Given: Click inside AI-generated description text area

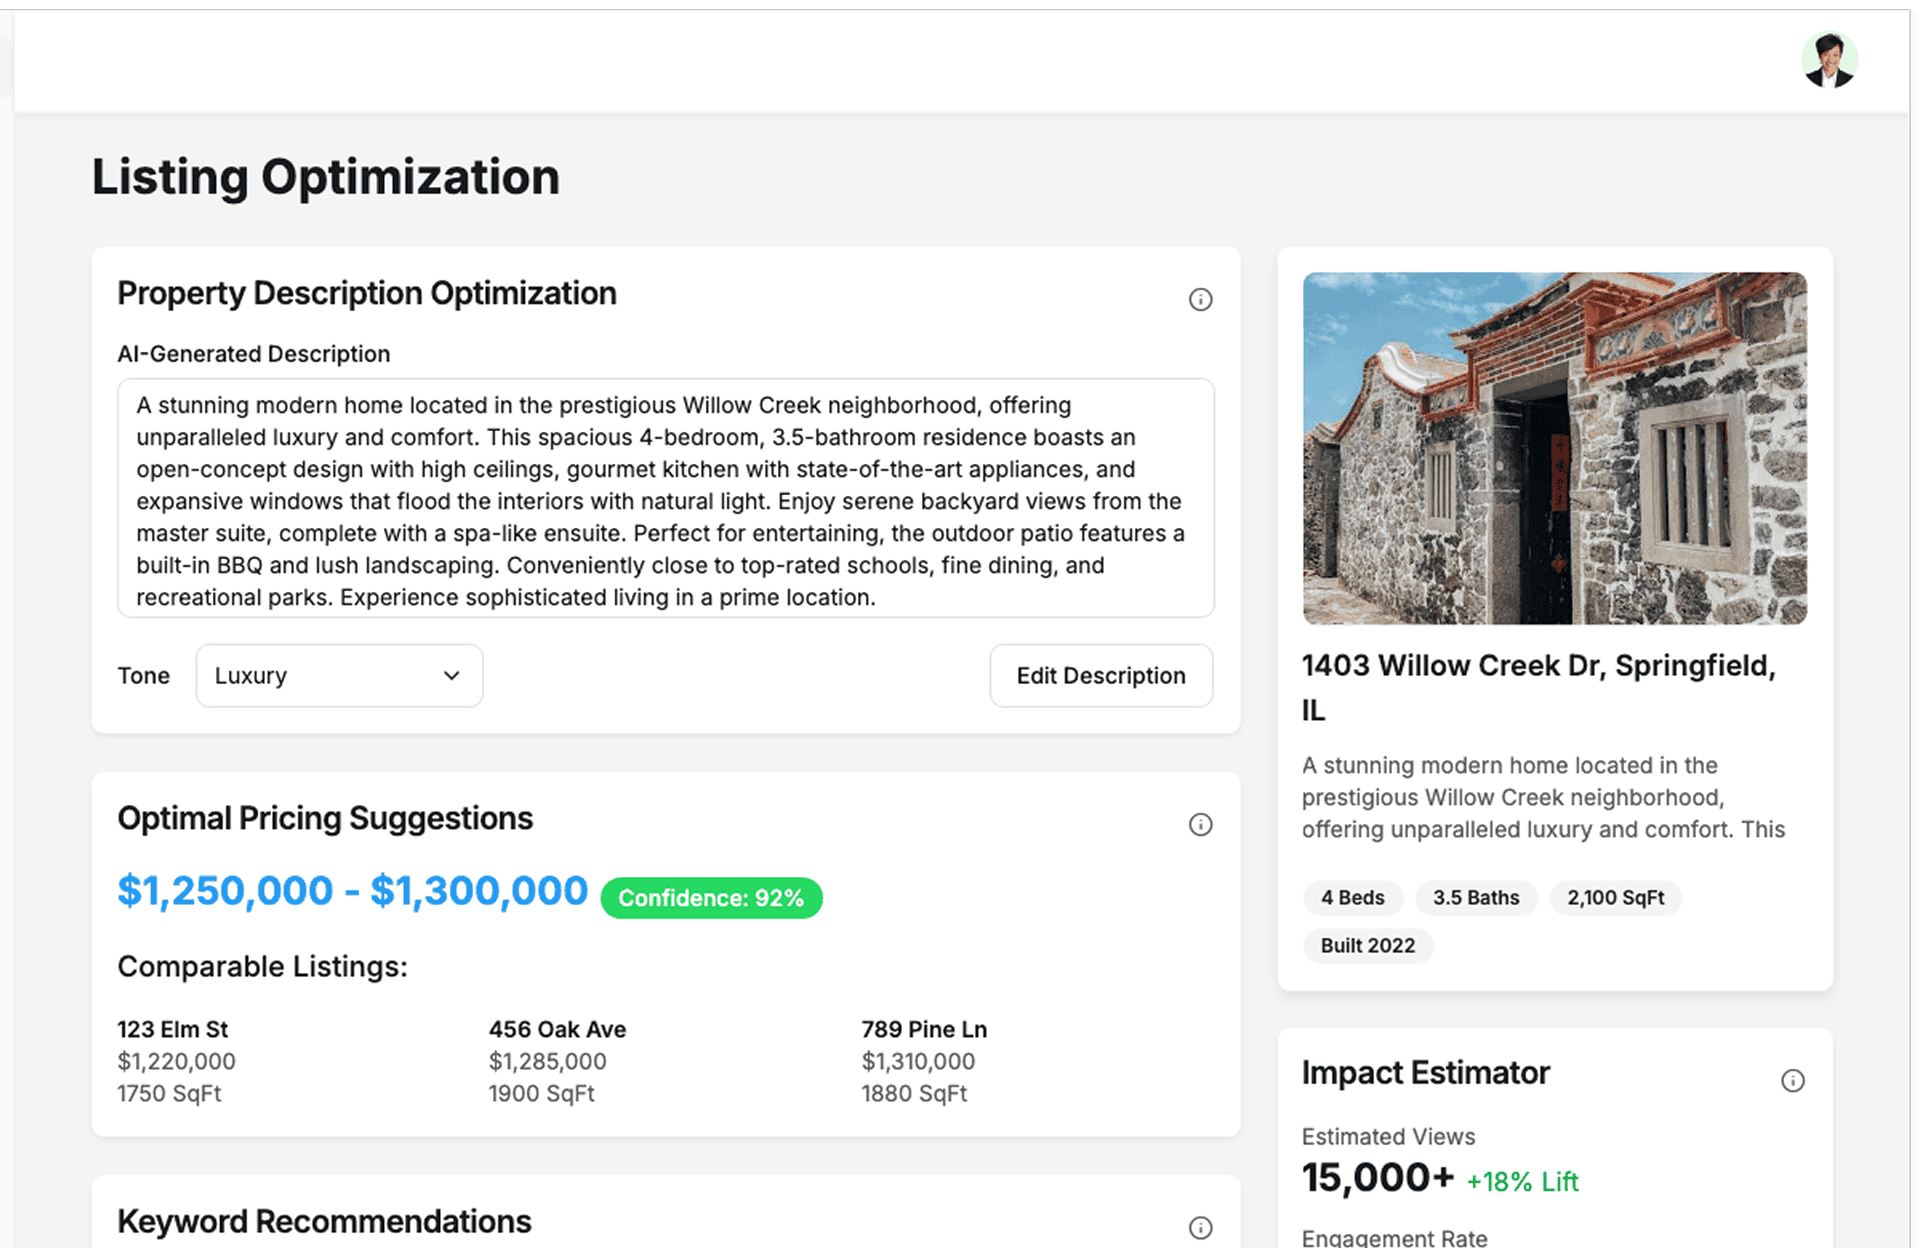Looking at the screenshot, I should 665,498.
